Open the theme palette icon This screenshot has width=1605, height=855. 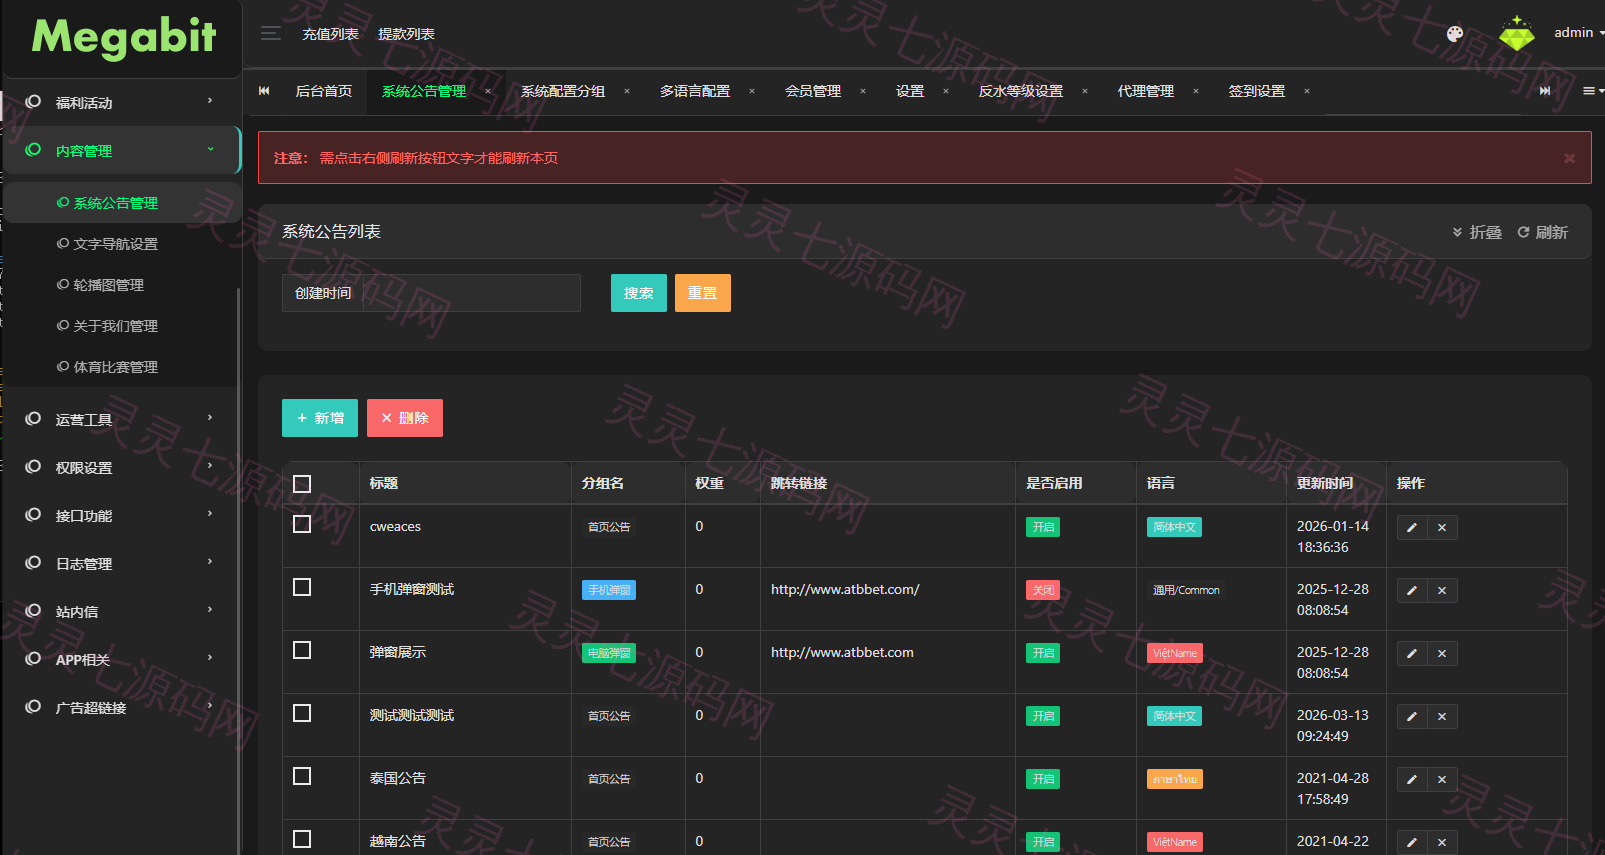(x=1455, y=34)
